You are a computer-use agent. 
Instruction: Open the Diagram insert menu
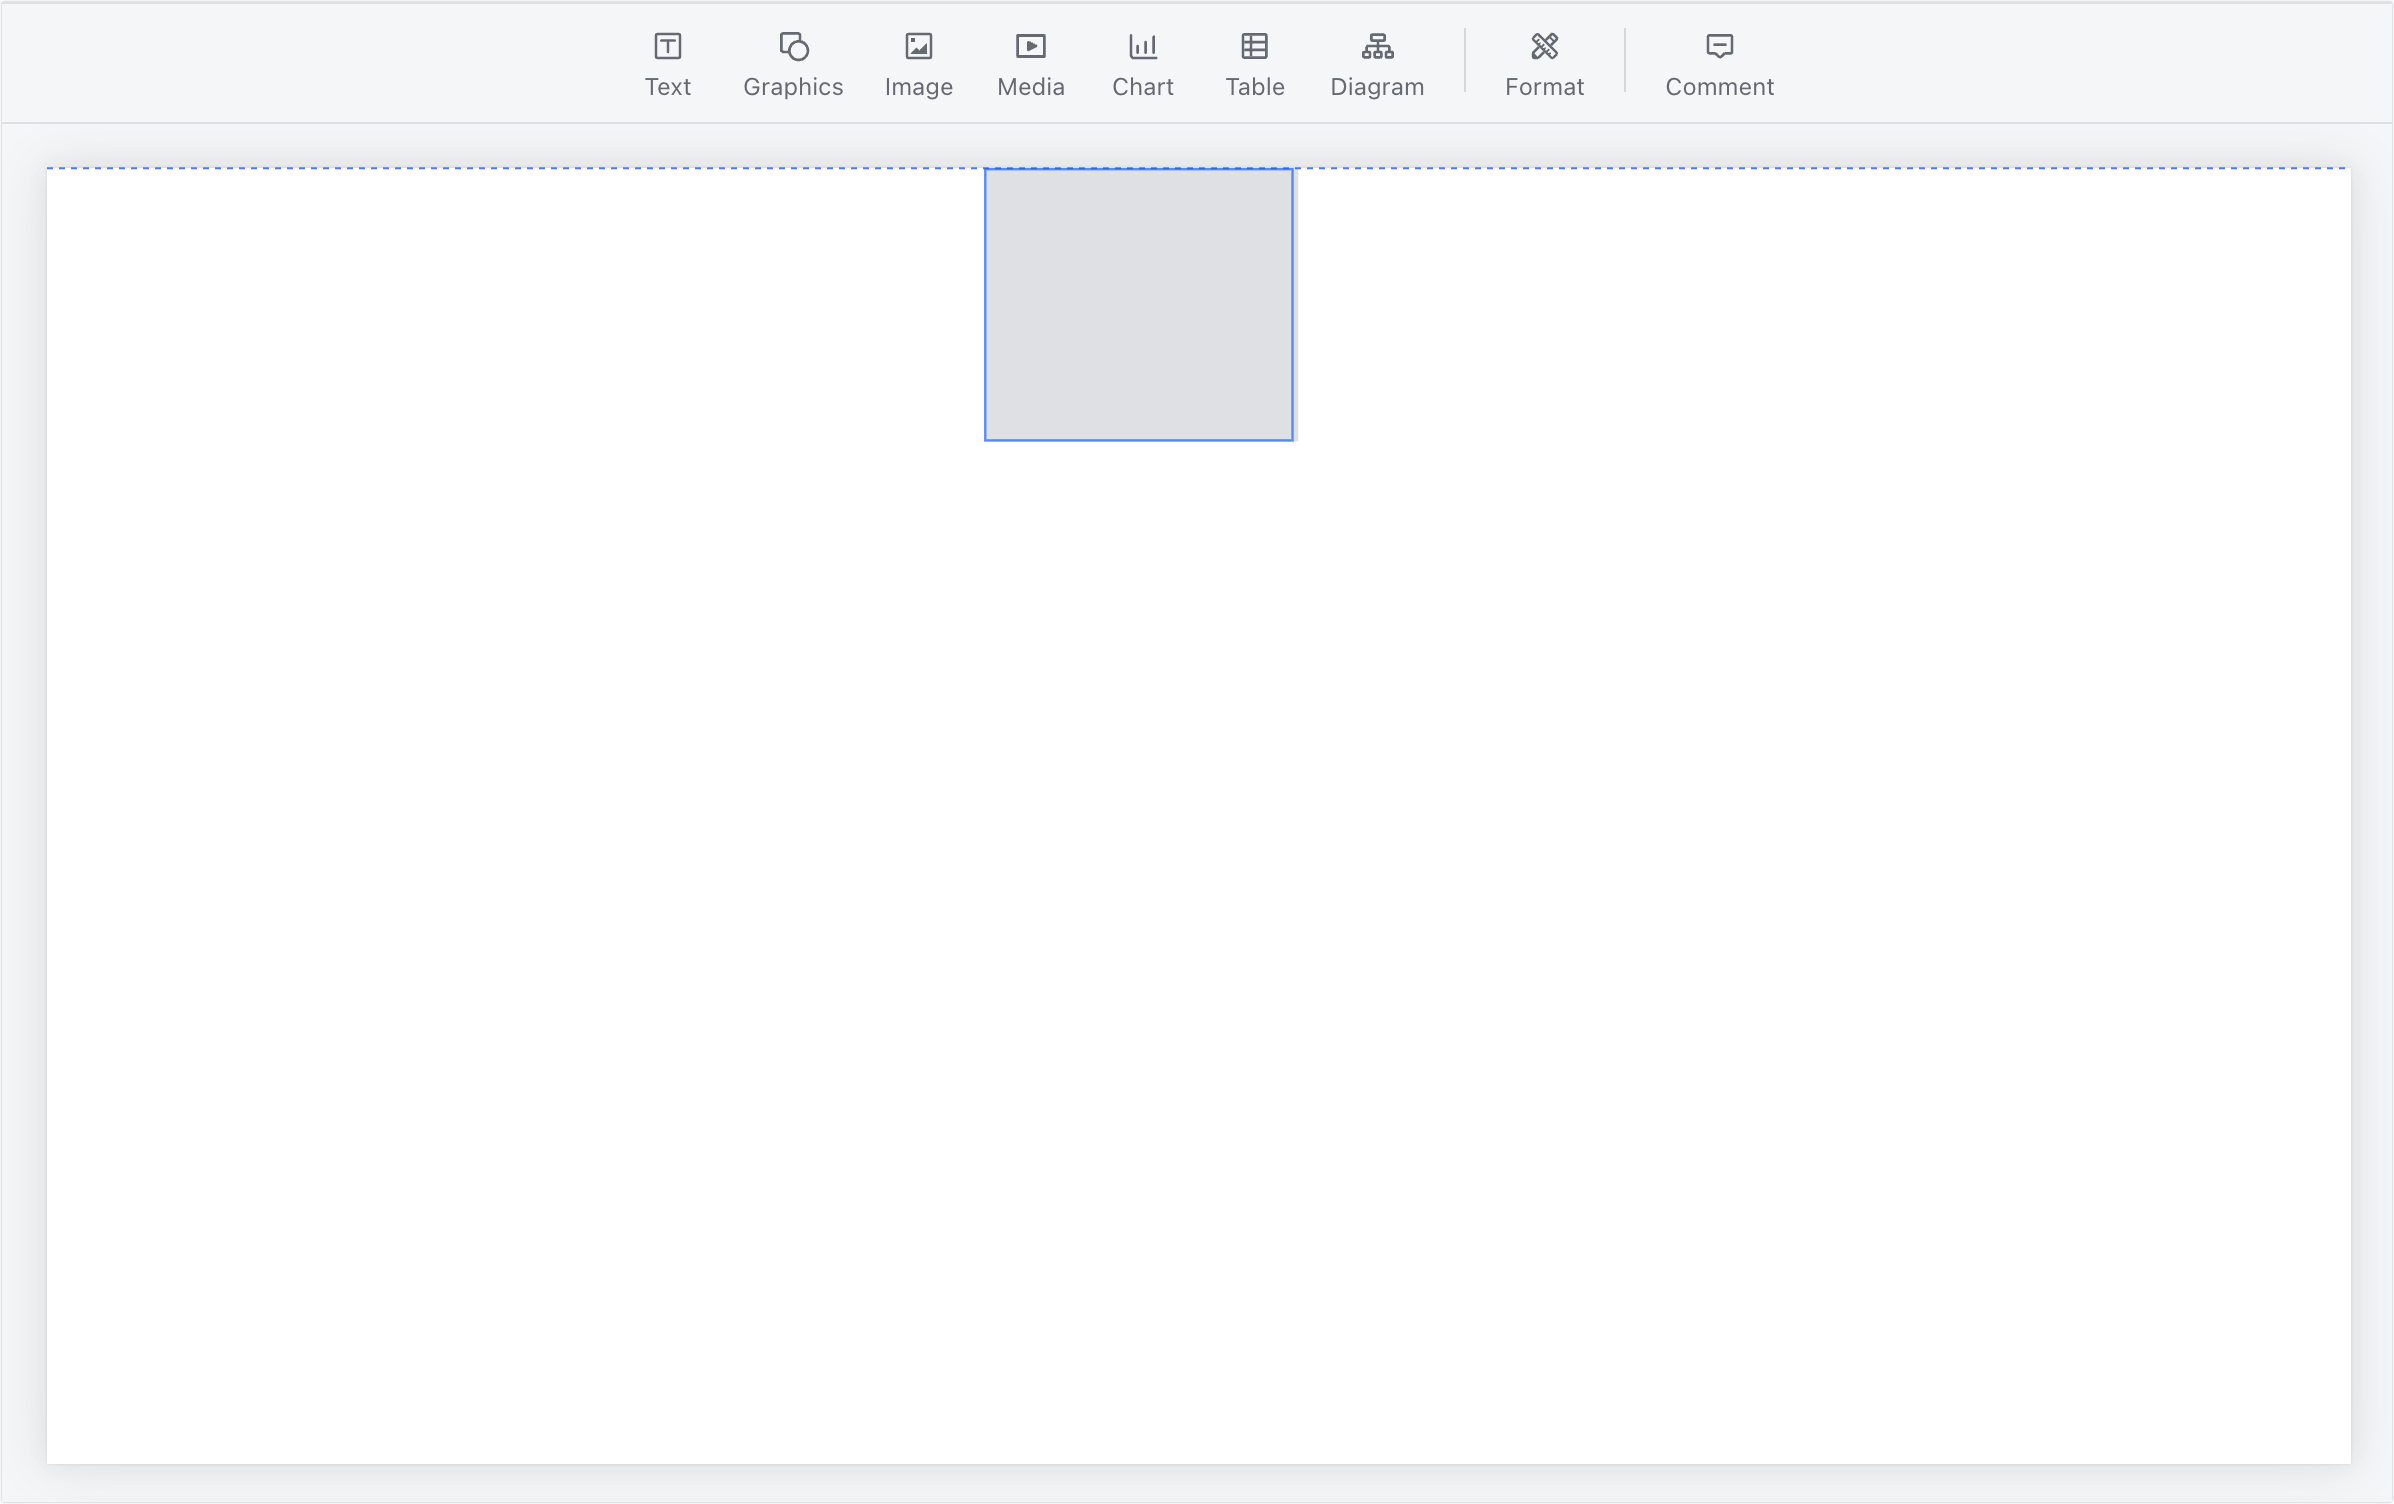coord(1377,86)
